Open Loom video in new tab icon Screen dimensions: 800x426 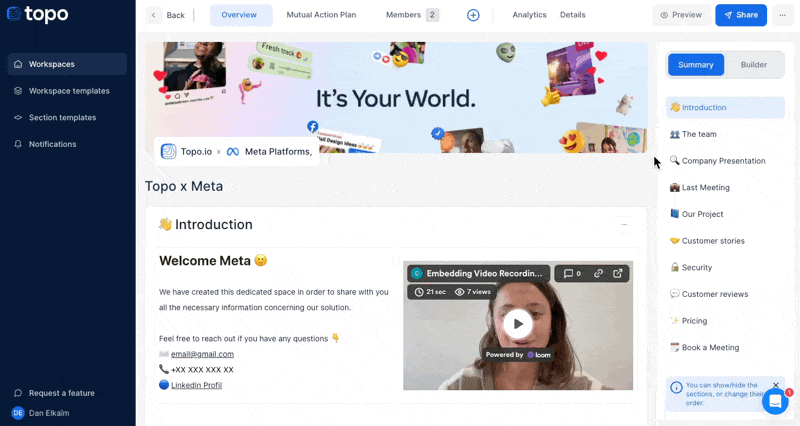point(618,273)
